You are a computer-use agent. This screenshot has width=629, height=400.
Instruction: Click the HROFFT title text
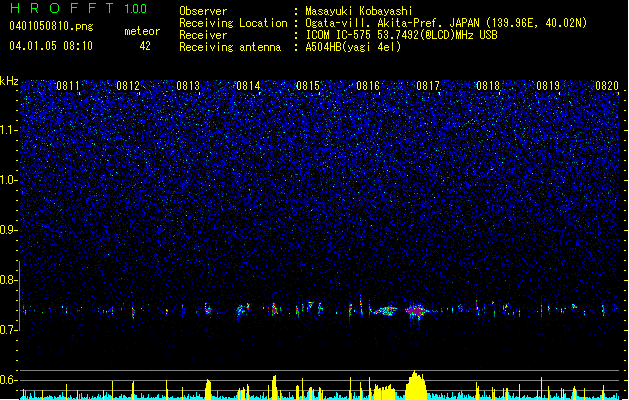point(61,8)
